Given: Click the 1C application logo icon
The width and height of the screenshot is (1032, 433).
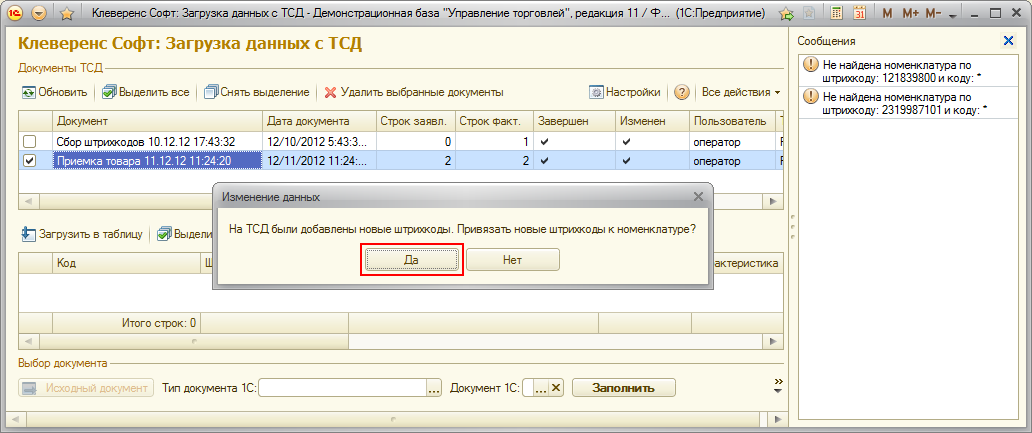Looking at the screenshot, I should tap(16, 13).
